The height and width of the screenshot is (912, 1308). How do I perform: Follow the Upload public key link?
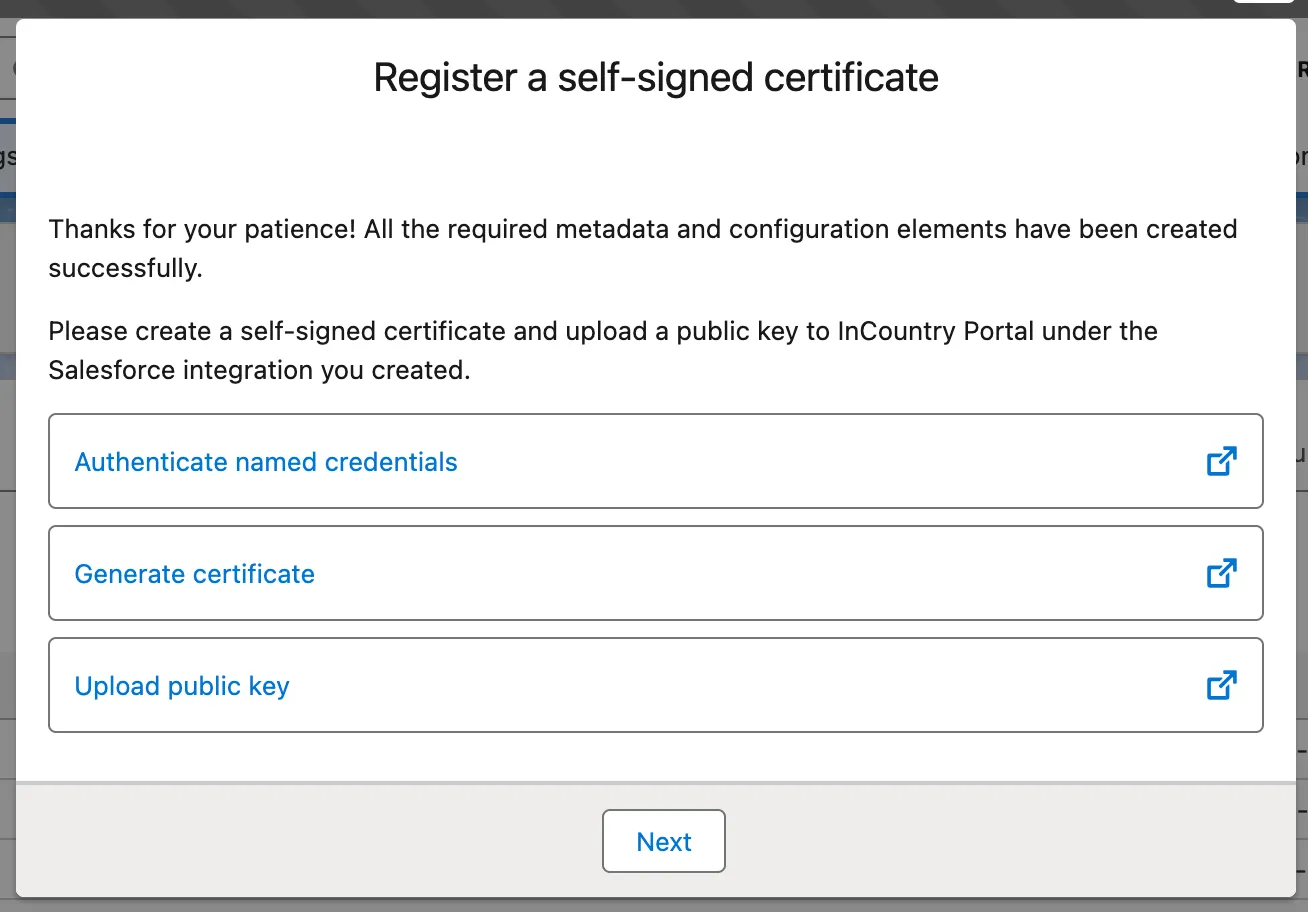tap(182, 686)
